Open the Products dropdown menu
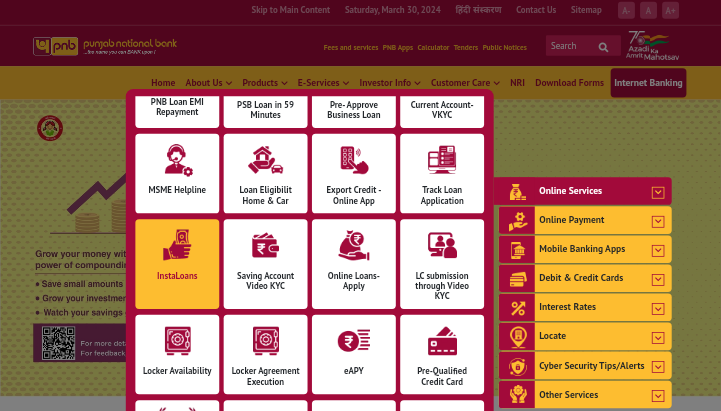This screenshot has height=411, width=721. [x=264, y=83]
